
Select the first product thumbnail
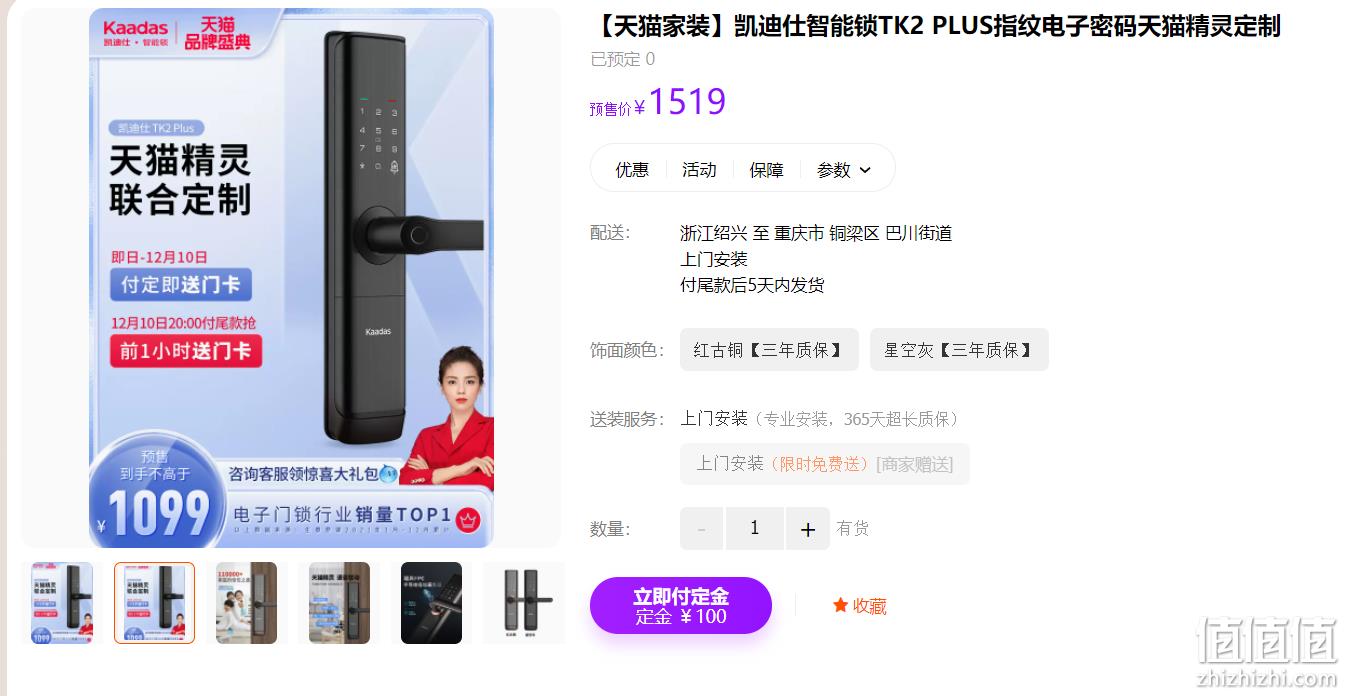(62, 603)
